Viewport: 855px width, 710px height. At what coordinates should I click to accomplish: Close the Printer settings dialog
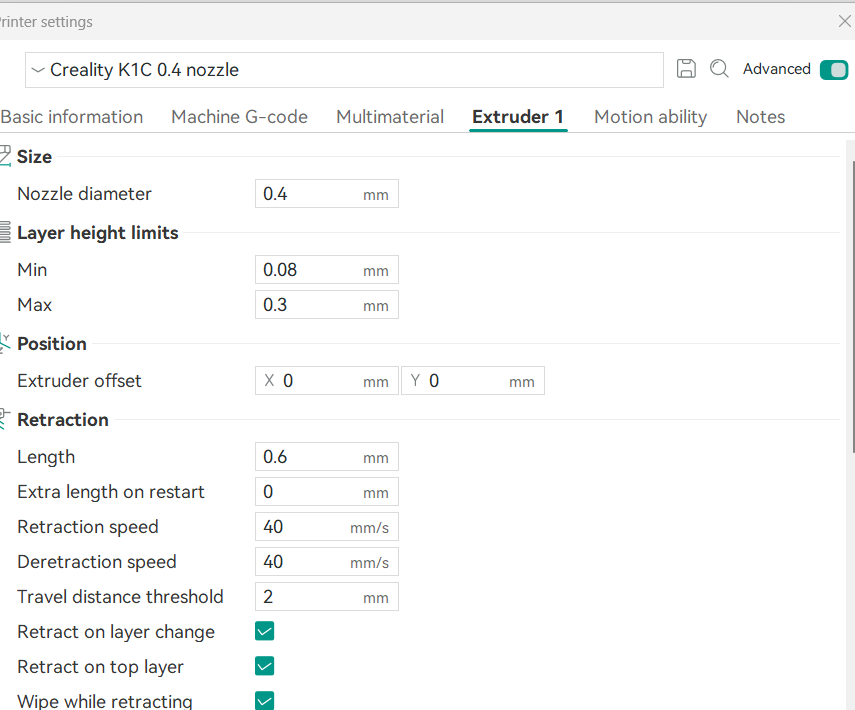[x=845, y=21]
